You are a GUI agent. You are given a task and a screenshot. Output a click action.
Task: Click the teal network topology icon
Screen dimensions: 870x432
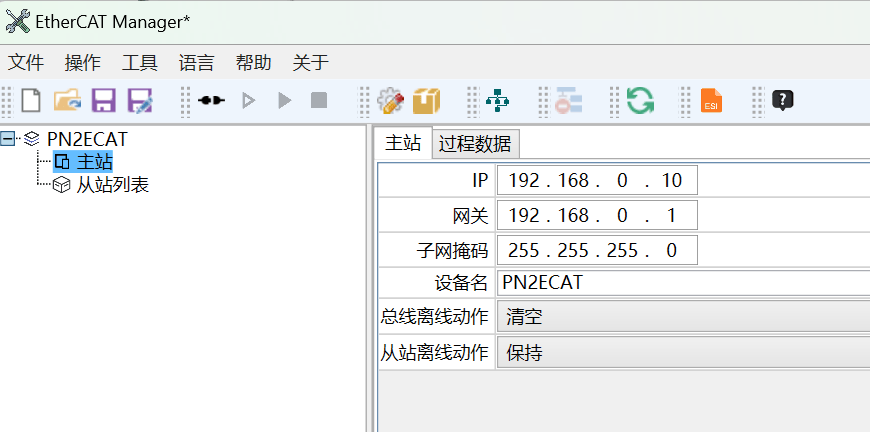pos(498,101)
